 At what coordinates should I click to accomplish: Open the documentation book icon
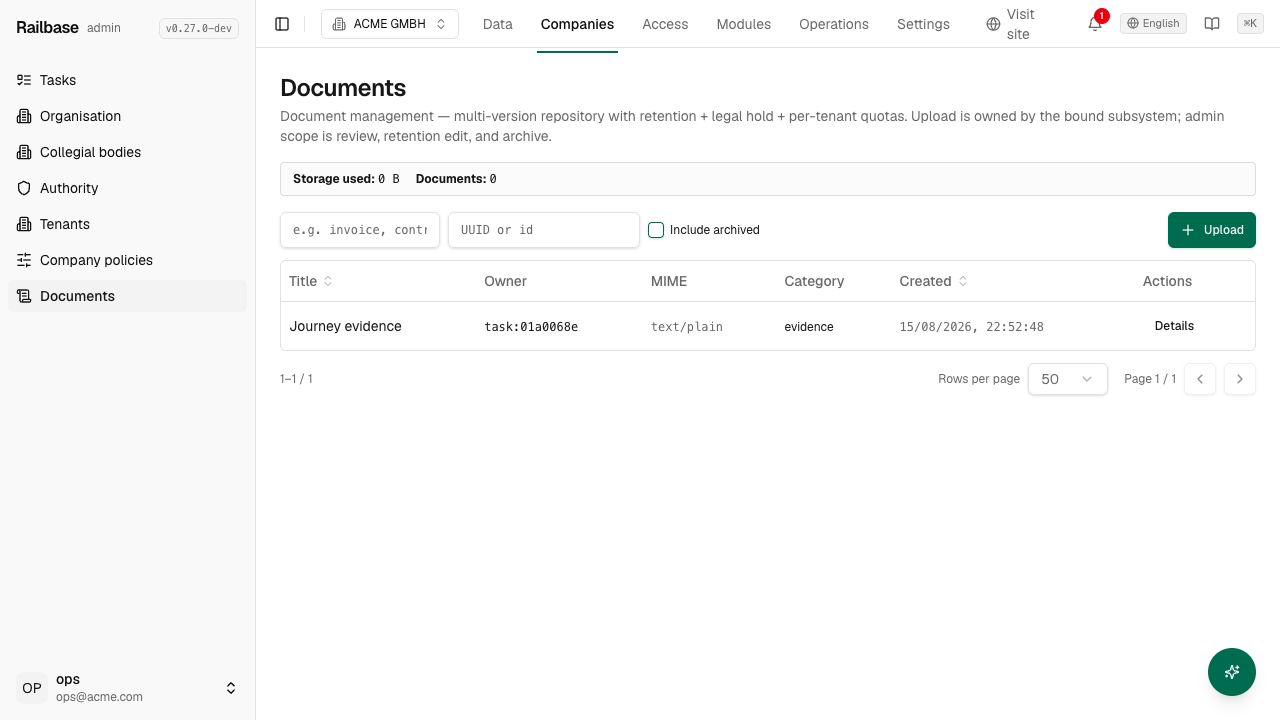(x=1212, y=24)
